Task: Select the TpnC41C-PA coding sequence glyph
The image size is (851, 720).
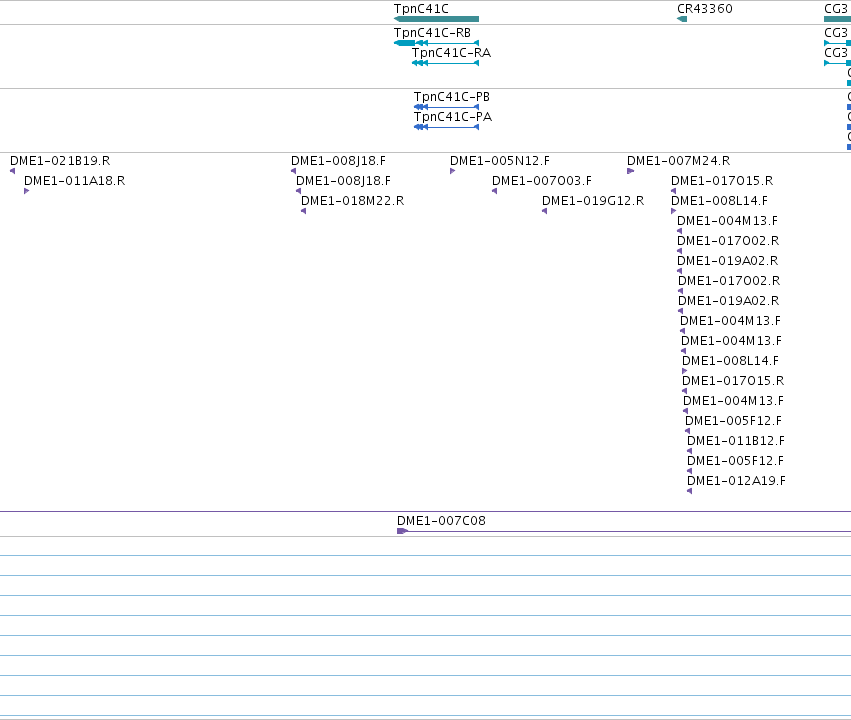Action: (446, 127)
